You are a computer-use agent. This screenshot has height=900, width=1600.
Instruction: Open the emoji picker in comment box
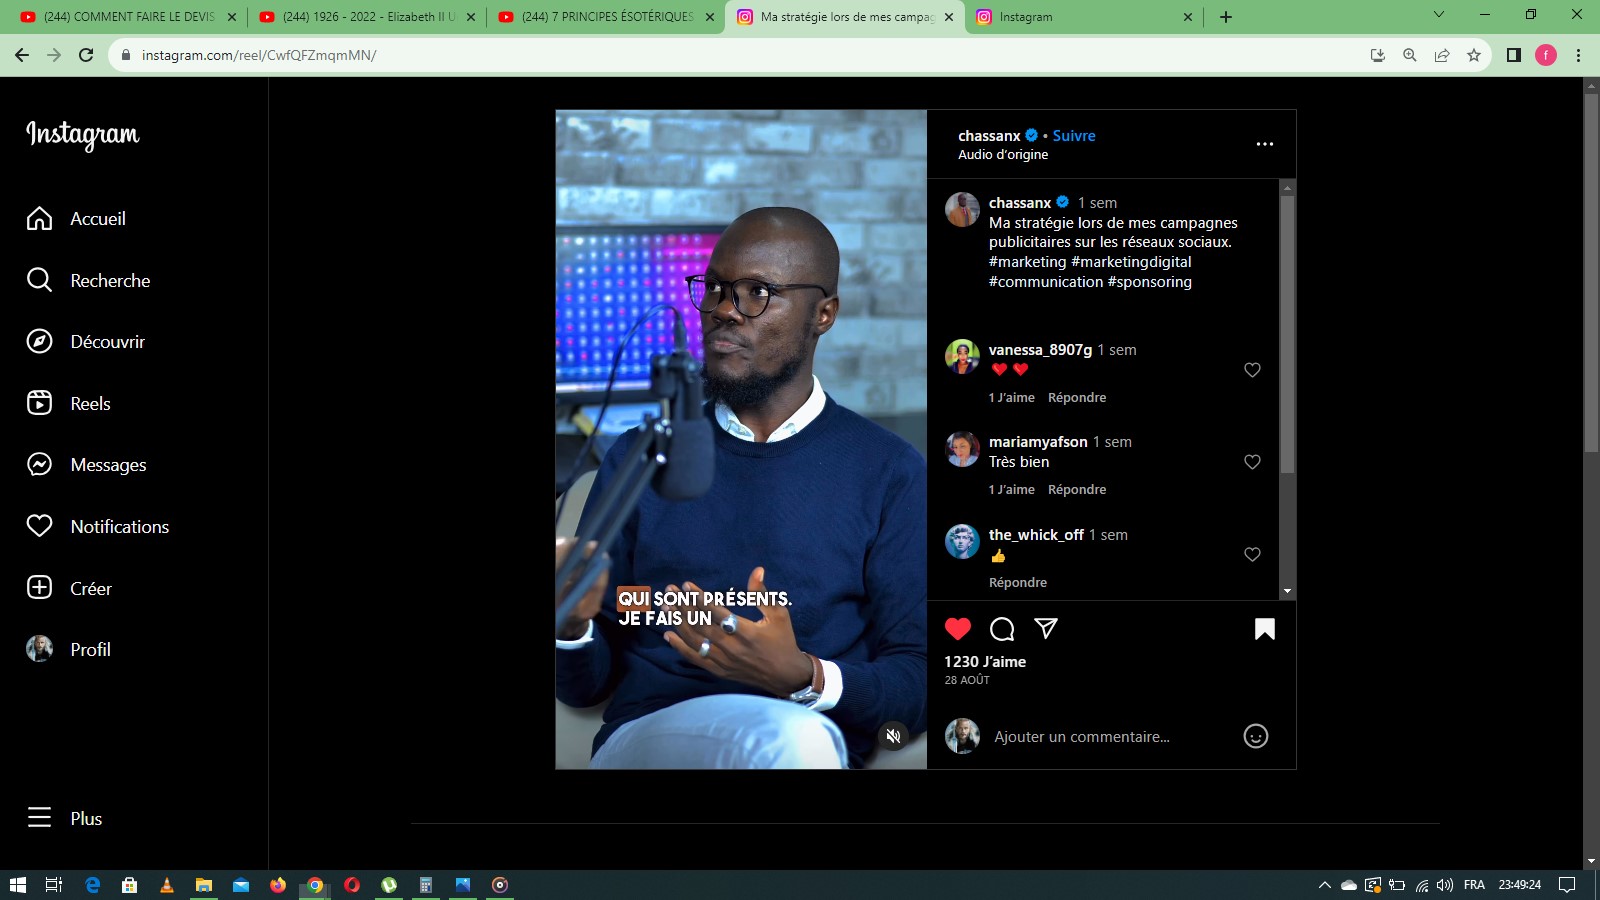(x=1255, y=737)
